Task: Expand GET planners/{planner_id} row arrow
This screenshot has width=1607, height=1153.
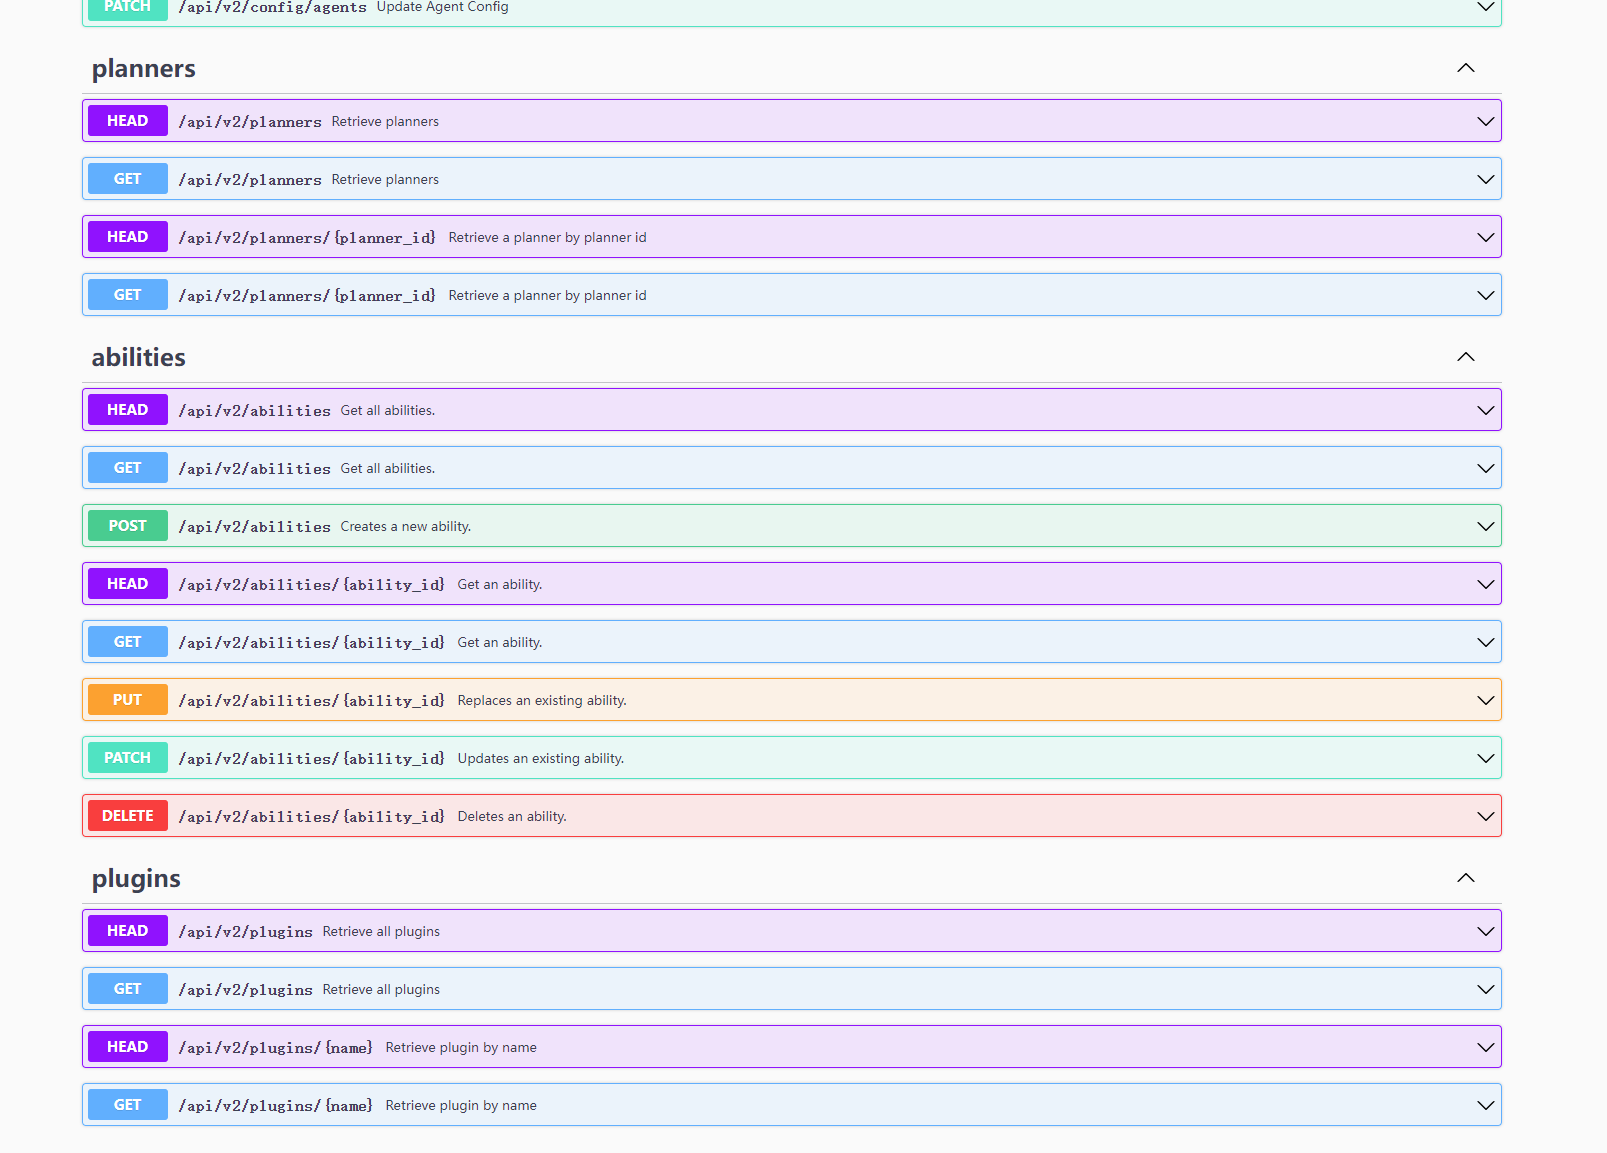Action: pos(1485,295)
